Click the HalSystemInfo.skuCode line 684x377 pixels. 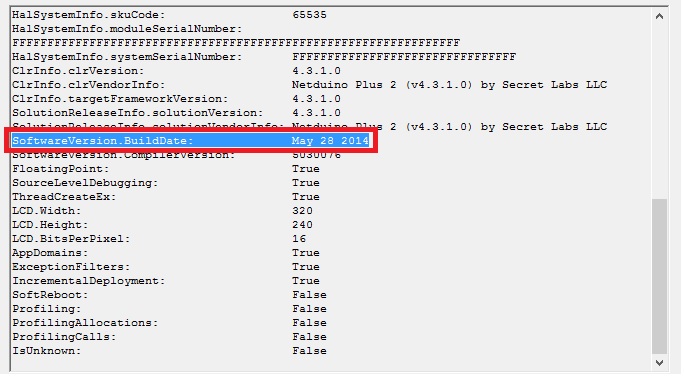click(x=169, y=15)
